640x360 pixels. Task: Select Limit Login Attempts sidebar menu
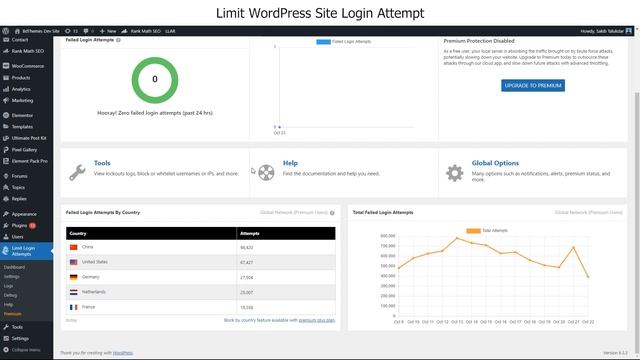click(x=27, y=251)
